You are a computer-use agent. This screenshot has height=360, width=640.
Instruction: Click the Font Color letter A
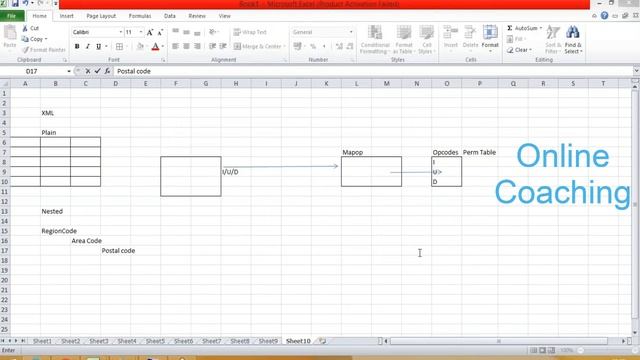155,47
